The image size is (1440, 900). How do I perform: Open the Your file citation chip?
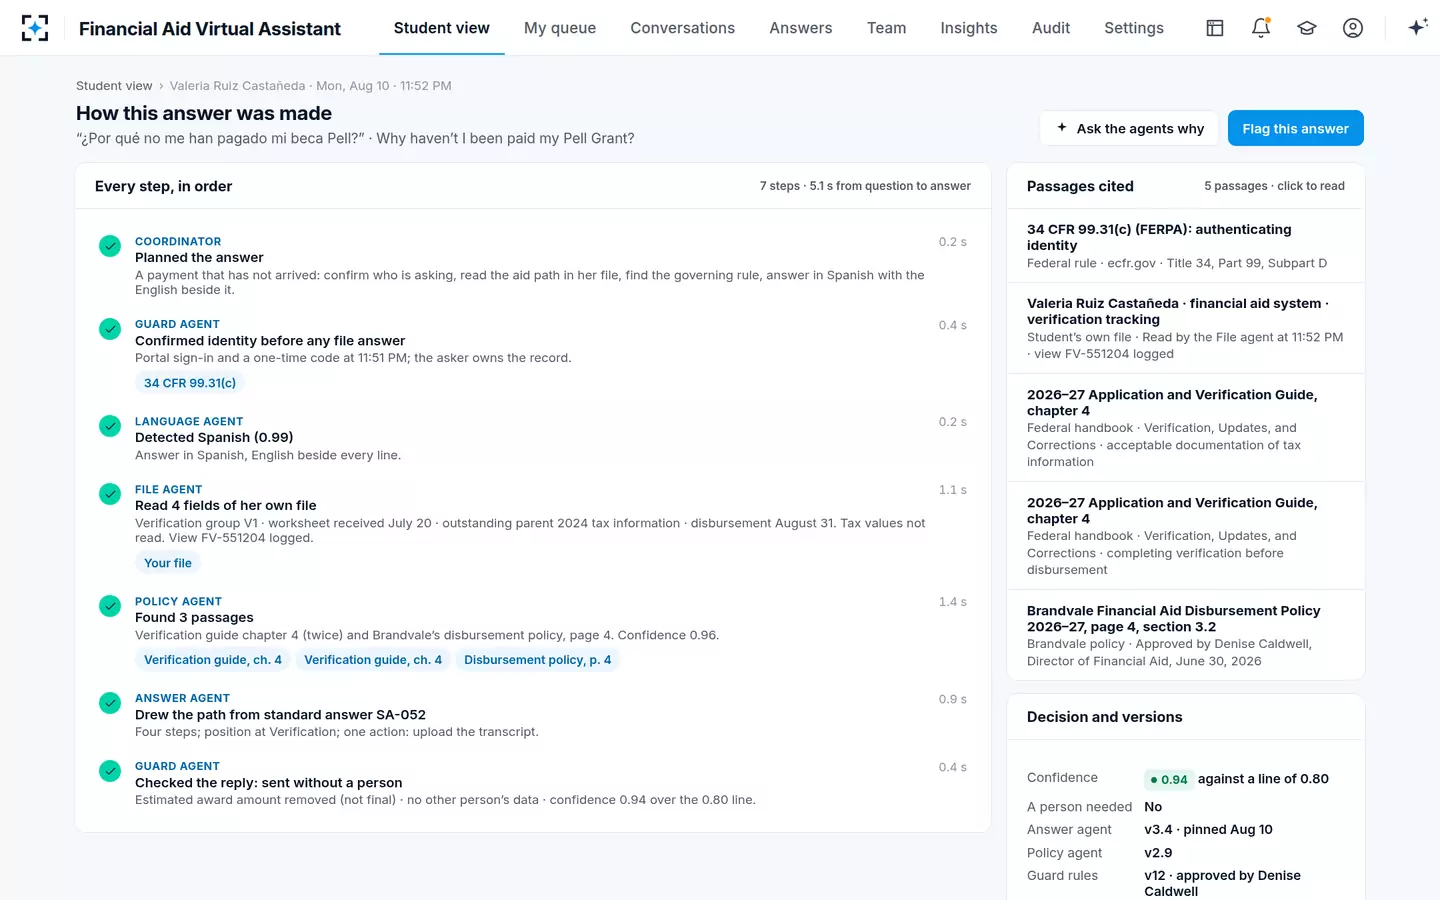tap(168, 563)
